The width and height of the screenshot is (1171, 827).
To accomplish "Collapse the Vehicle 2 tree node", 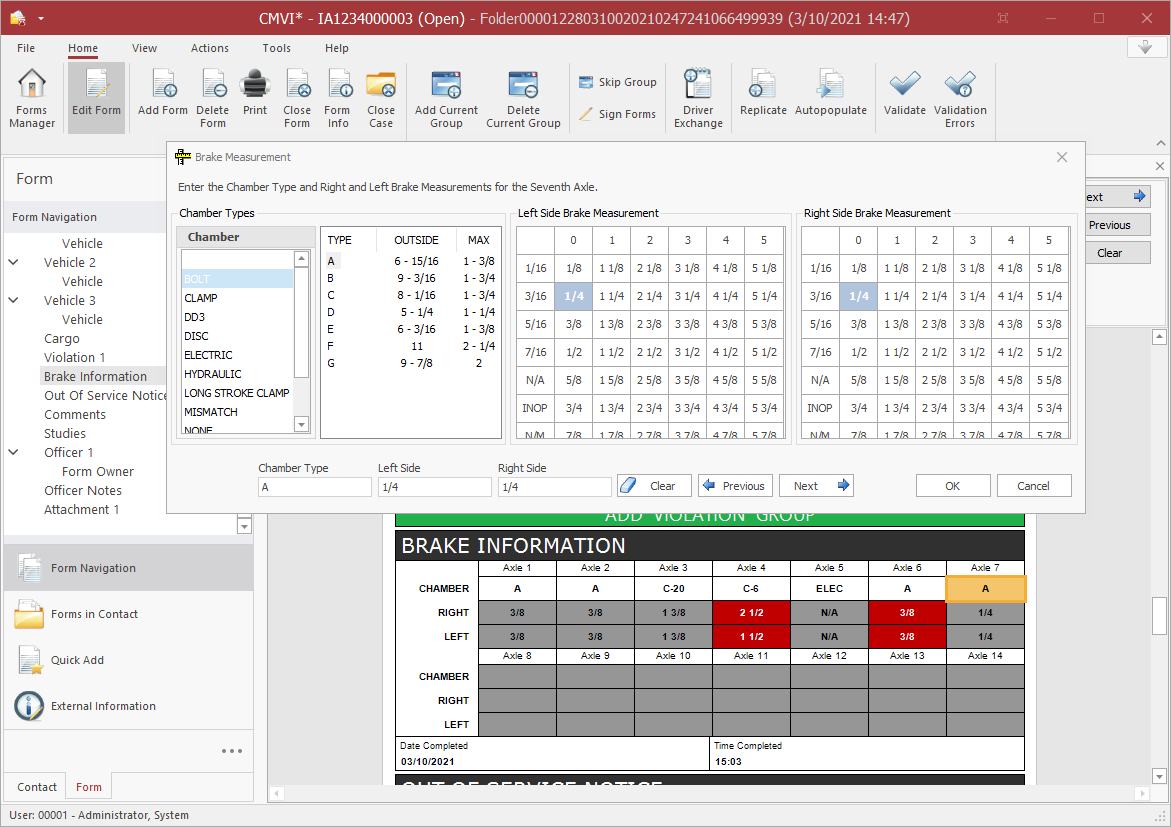I will [14, 263].
